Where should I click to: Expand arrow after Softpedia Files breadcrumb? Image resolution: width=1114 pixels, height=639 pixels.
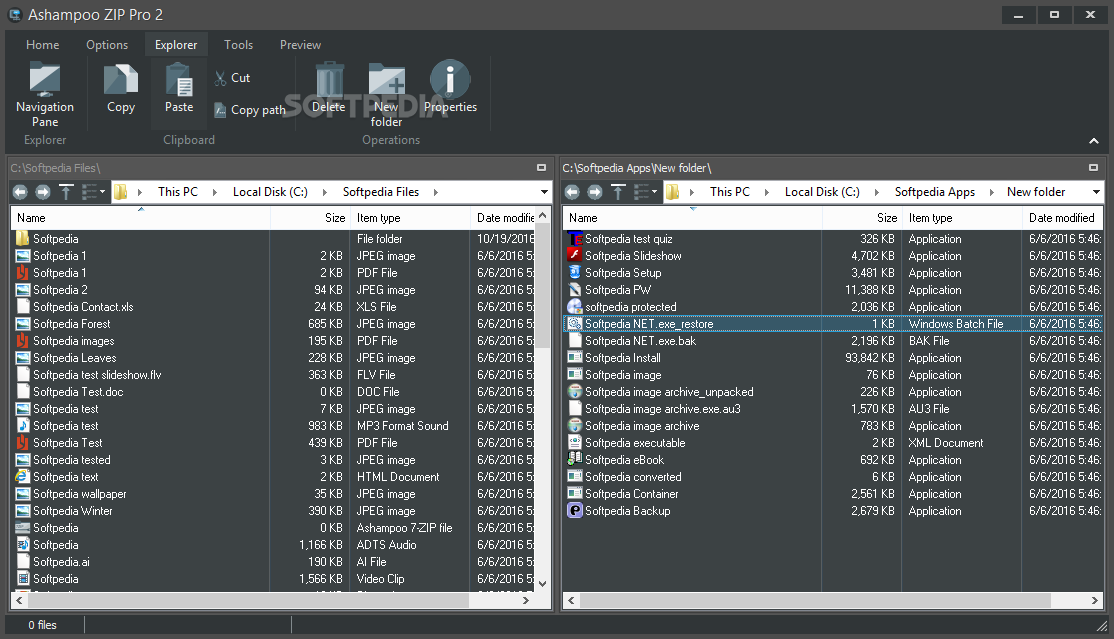(x=436, y=192)
